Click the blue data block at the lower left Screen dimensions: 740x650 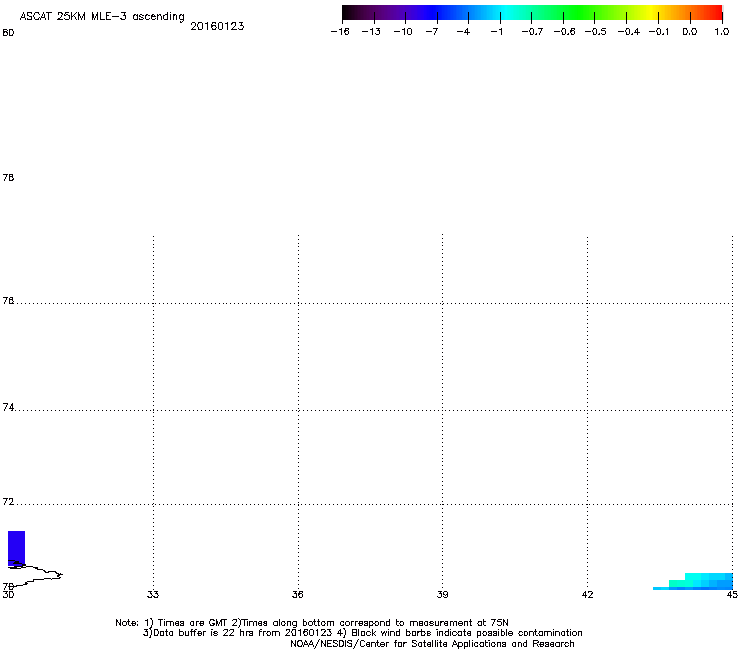coord(17,548)
